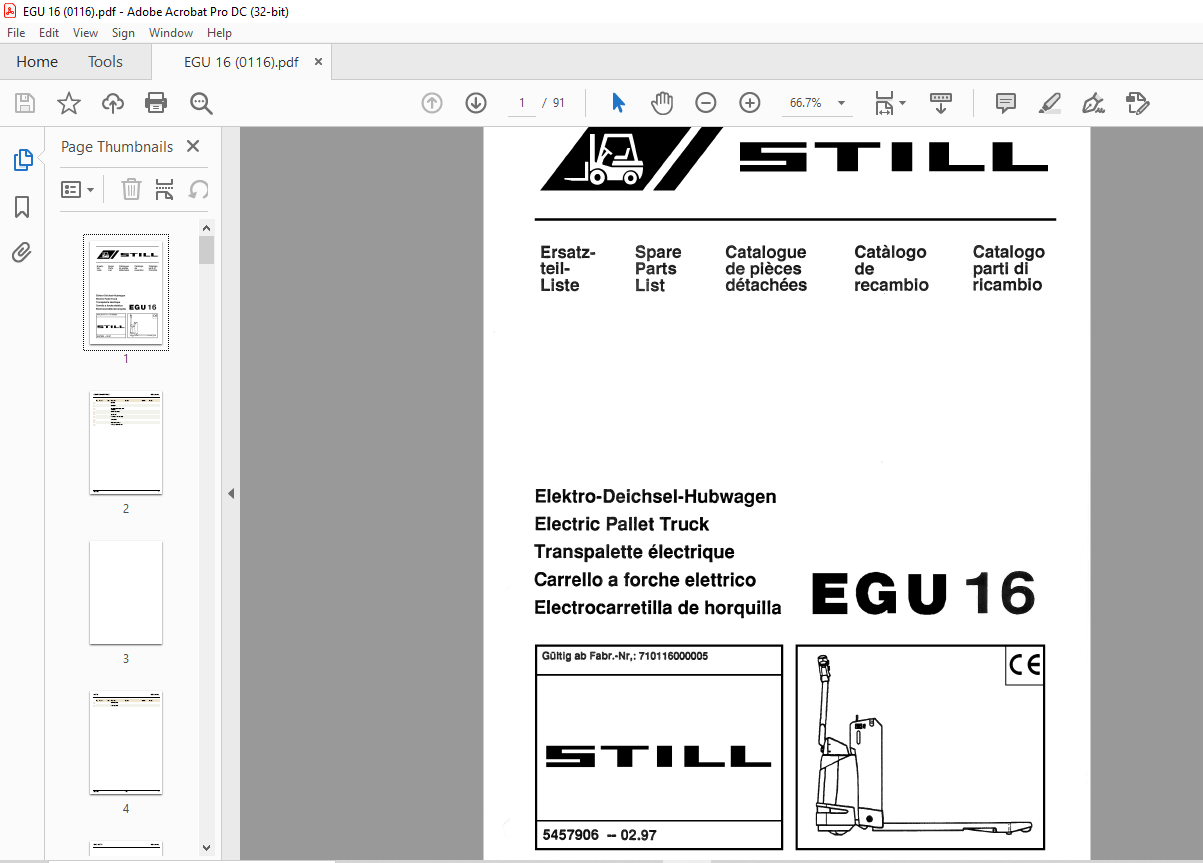Click the 'Transpalette électrique' text

[634, 552]
